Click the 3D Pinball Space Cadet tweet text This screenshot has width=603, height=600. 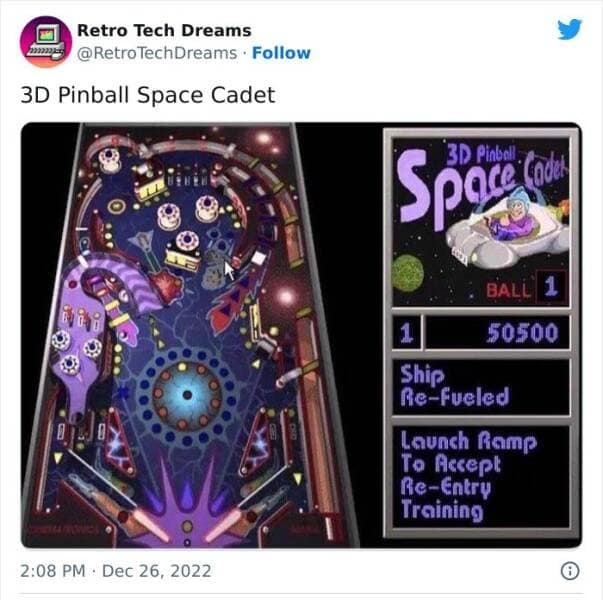point(148,95)
